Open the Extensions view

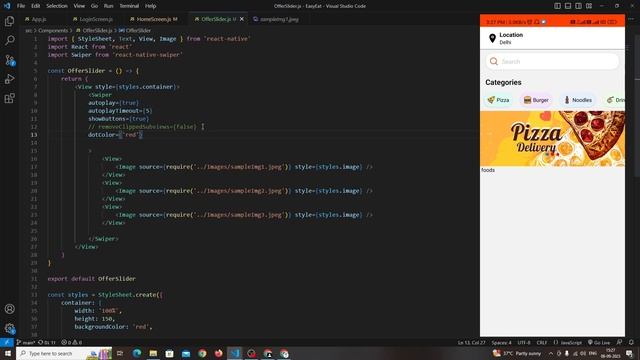pos(9,98)
